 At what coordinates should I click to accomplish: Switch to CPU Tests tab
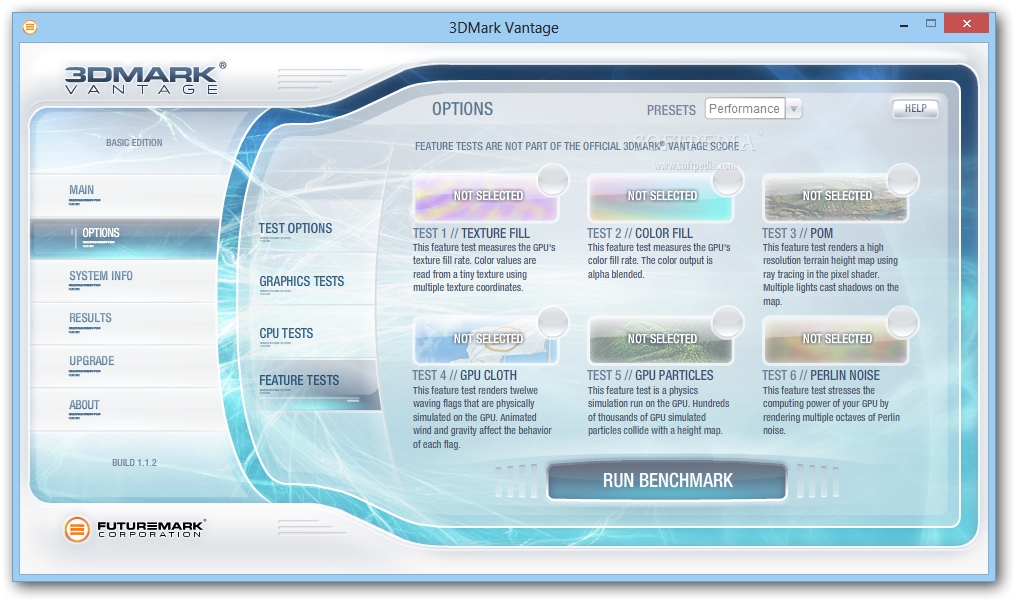286,333
